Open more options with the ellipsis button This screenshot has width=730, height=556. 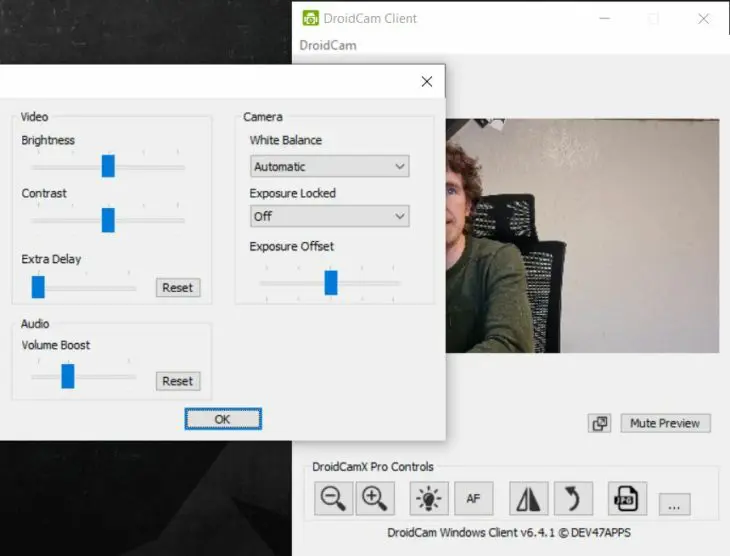click(674, 504)
